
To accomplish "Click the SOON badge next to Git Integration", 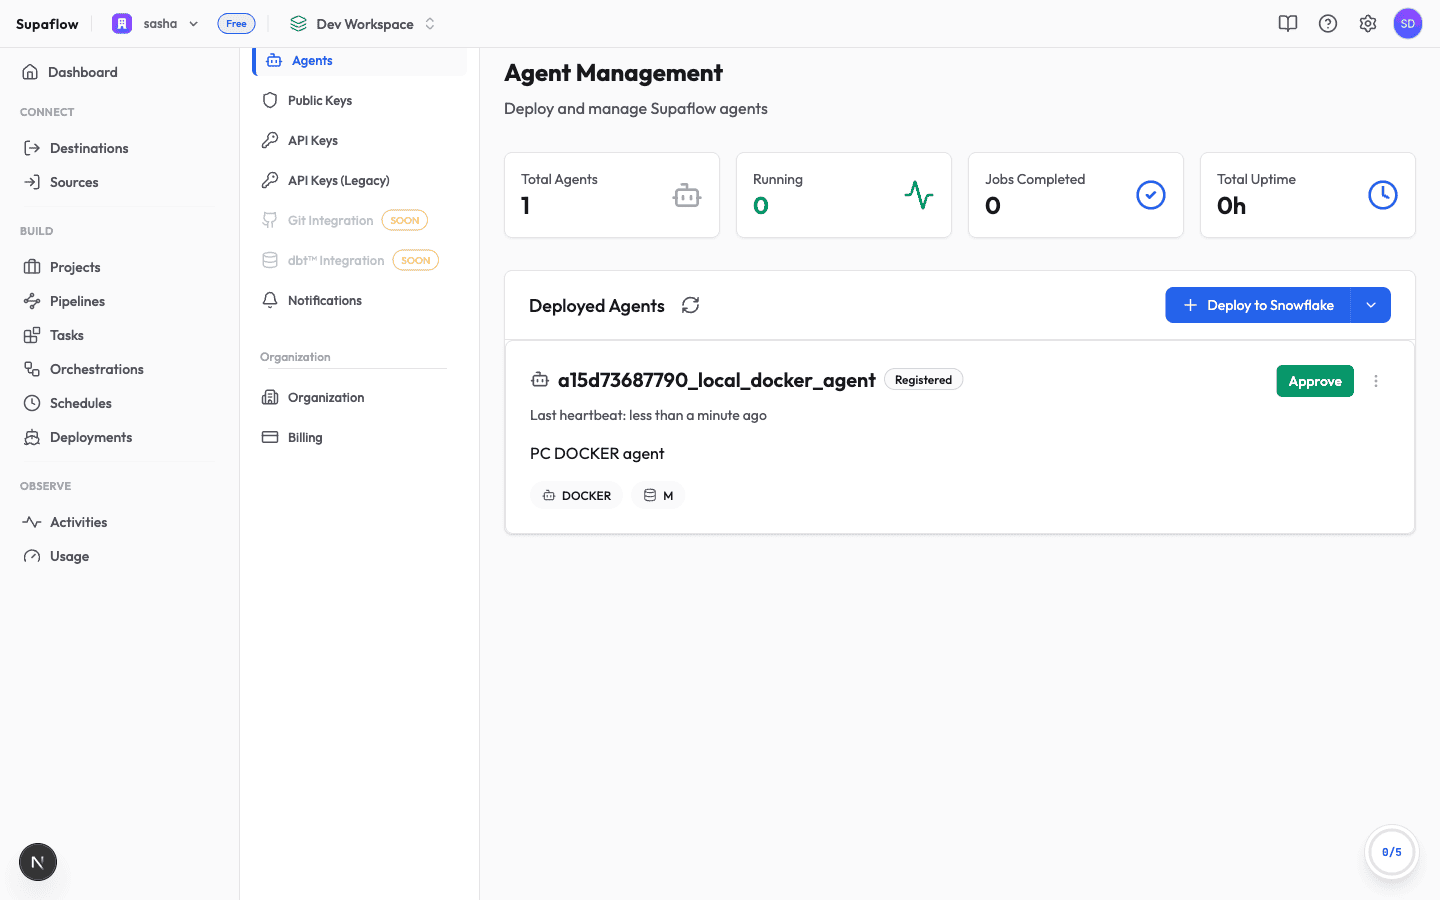I will point(405,220).
